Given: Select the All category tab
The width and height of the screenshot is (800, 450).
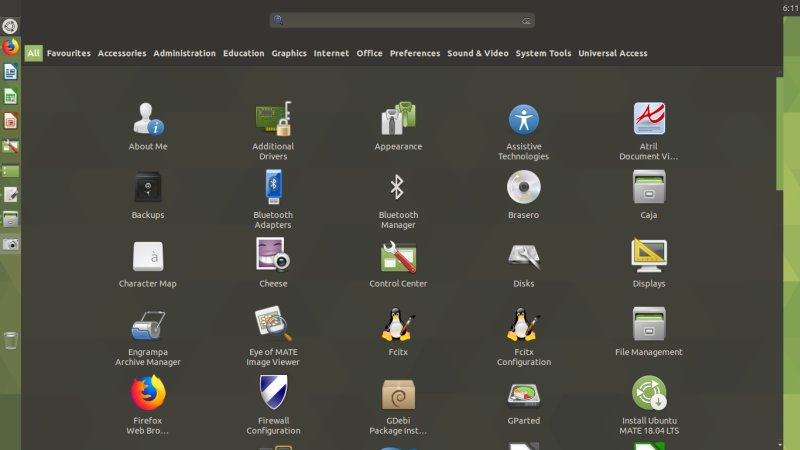Looking at the screenshot, I should pyautogui.click(x=33, y=53).
